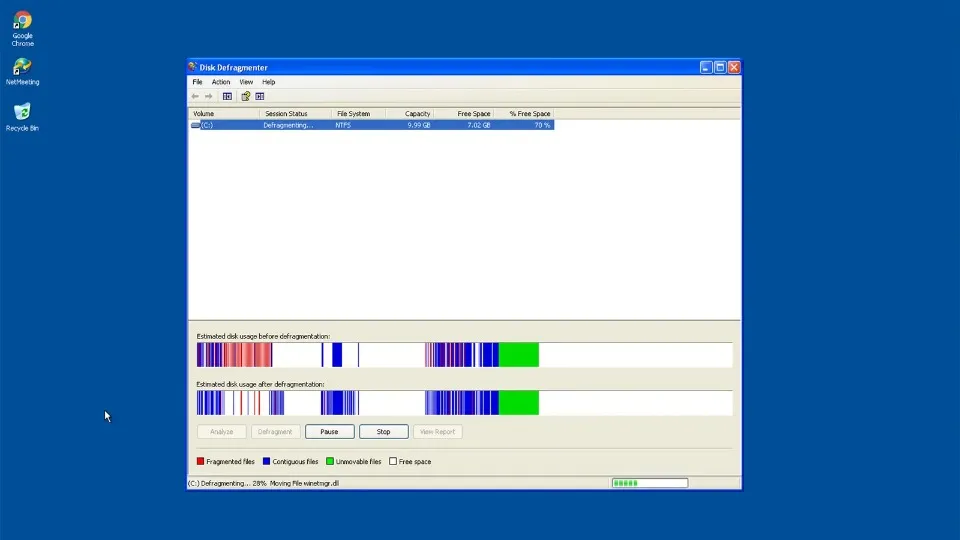Image resolution: width=960 pixels, height=540 pixels.
Task: Select the NetMeeting desktop icon
Action: click(x=22, y=67)
